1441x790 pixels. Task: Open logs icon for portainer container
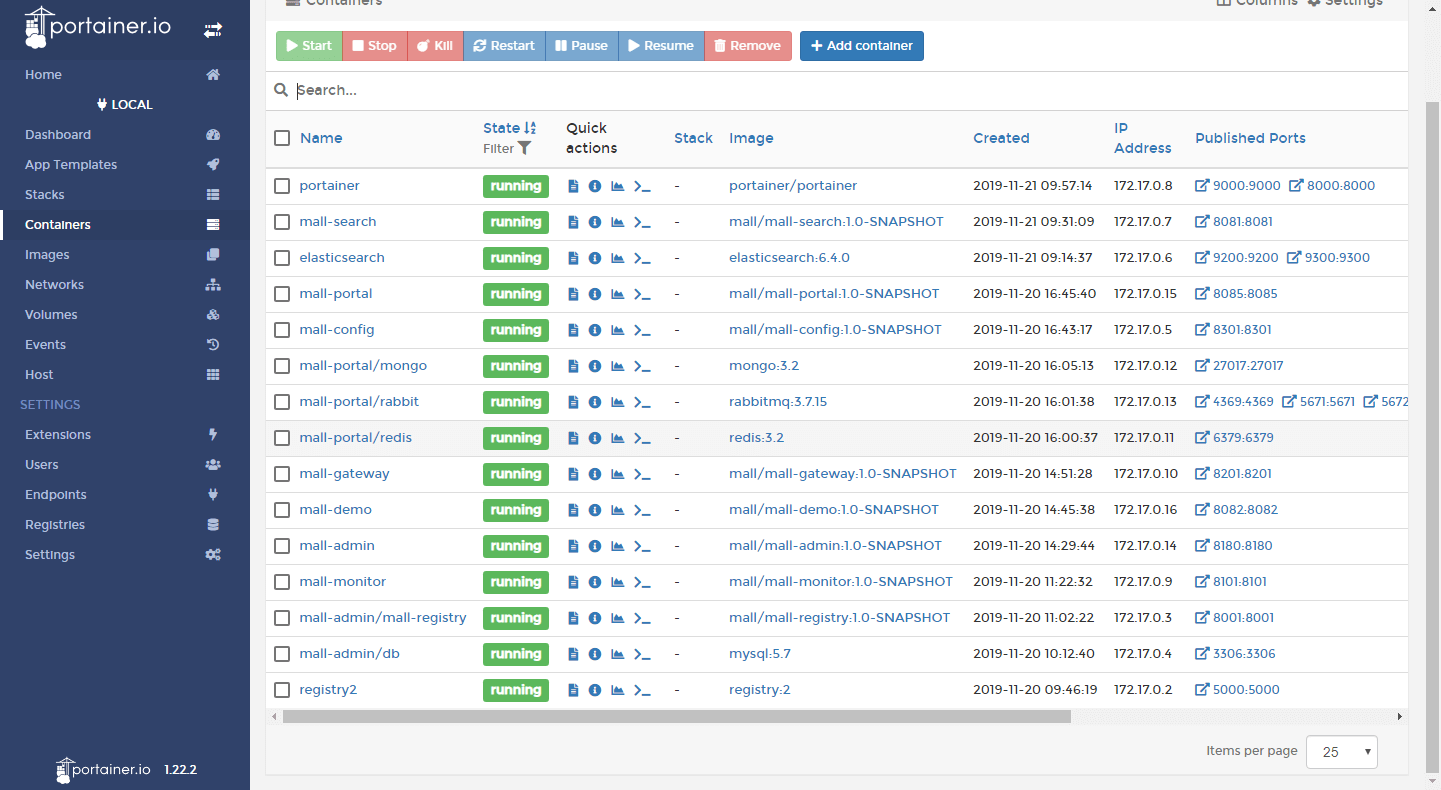pos(573,186)
